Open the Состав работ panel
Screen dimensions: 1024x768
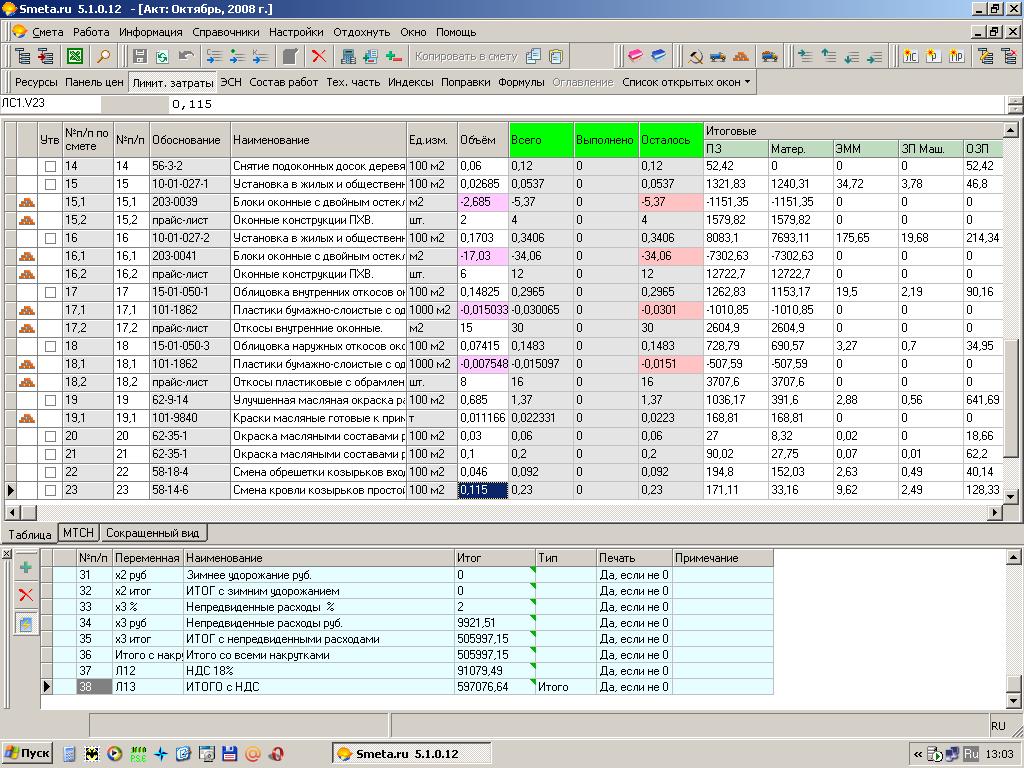pos(283,82)
